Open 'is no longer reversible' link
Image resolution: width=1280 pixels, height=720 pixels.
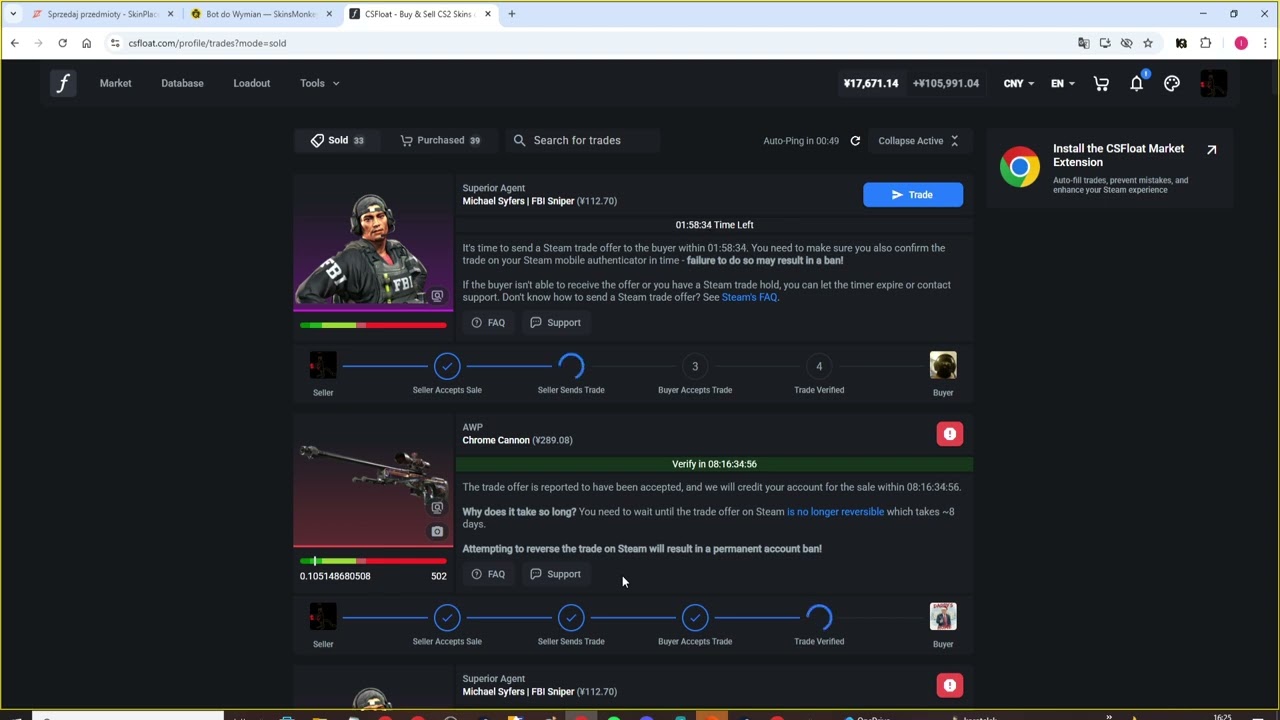coord(835,512)
